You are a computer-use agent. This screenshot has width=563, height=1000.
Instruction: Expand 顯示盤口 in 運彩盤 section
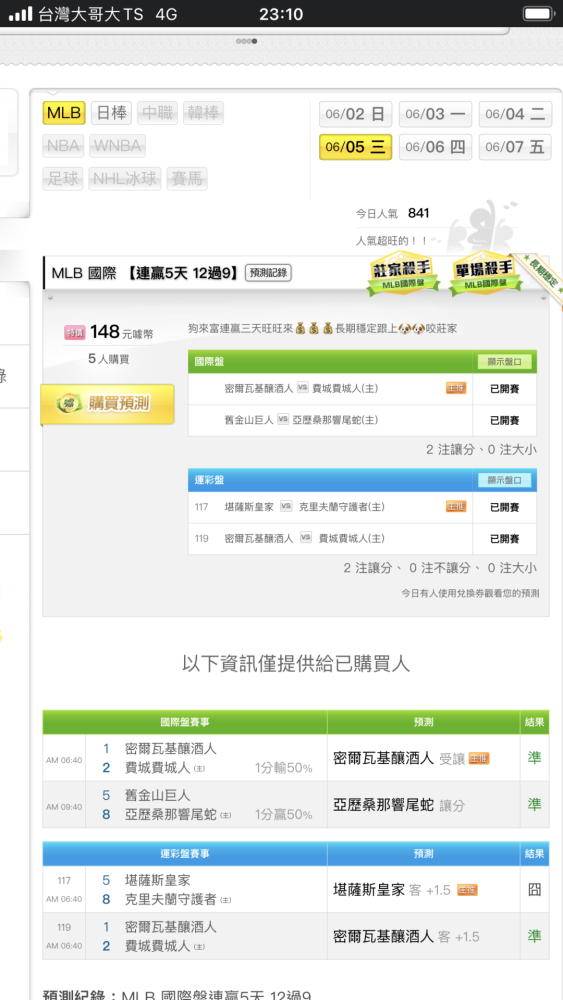click(x=504, y=480)
